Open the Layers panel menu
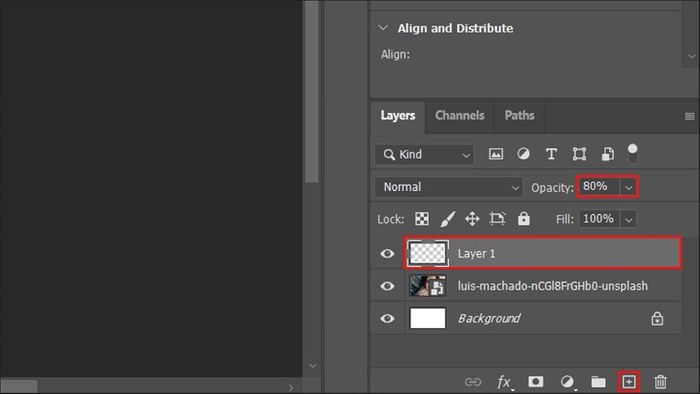Viewport: 700px width, 394px height. (x=689, y=116)
